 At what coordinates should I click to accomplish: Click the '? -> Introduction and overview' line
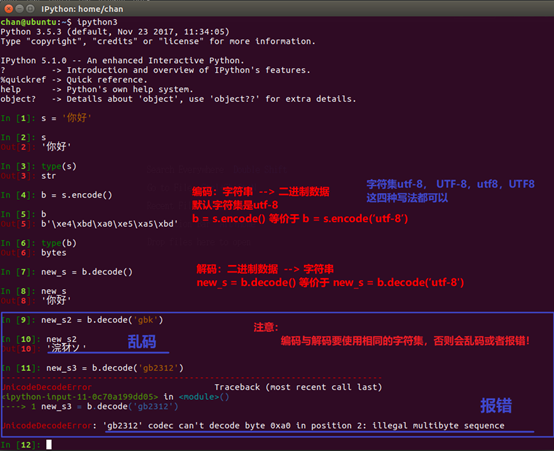coord(155,70)
